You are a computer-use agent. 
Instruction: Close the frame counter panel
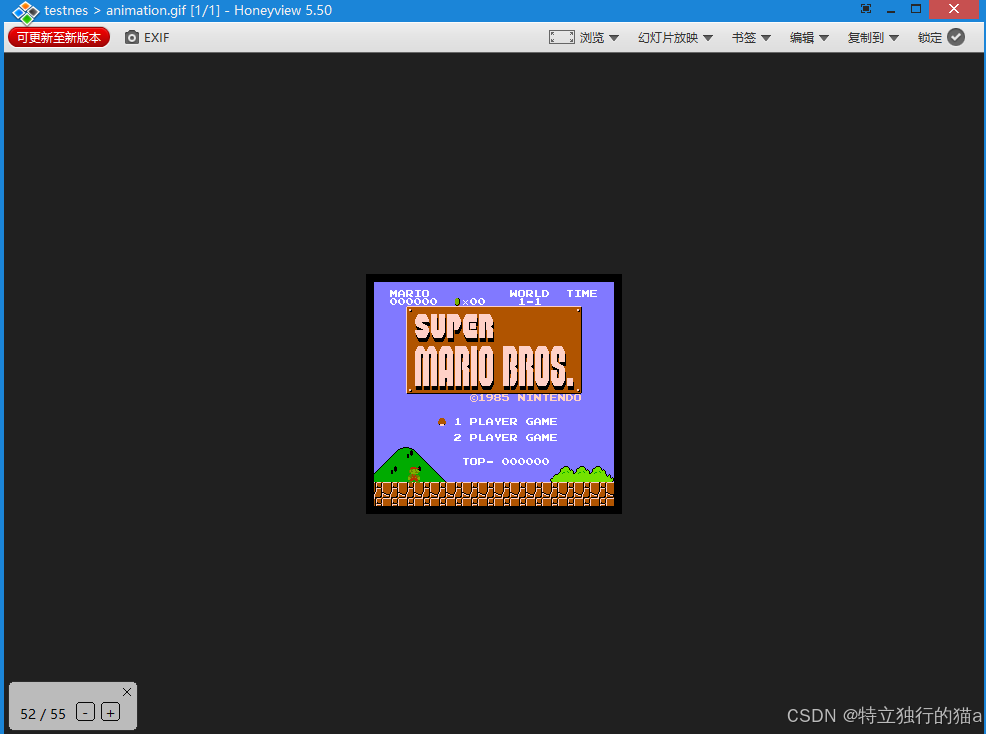pos(127,692)
